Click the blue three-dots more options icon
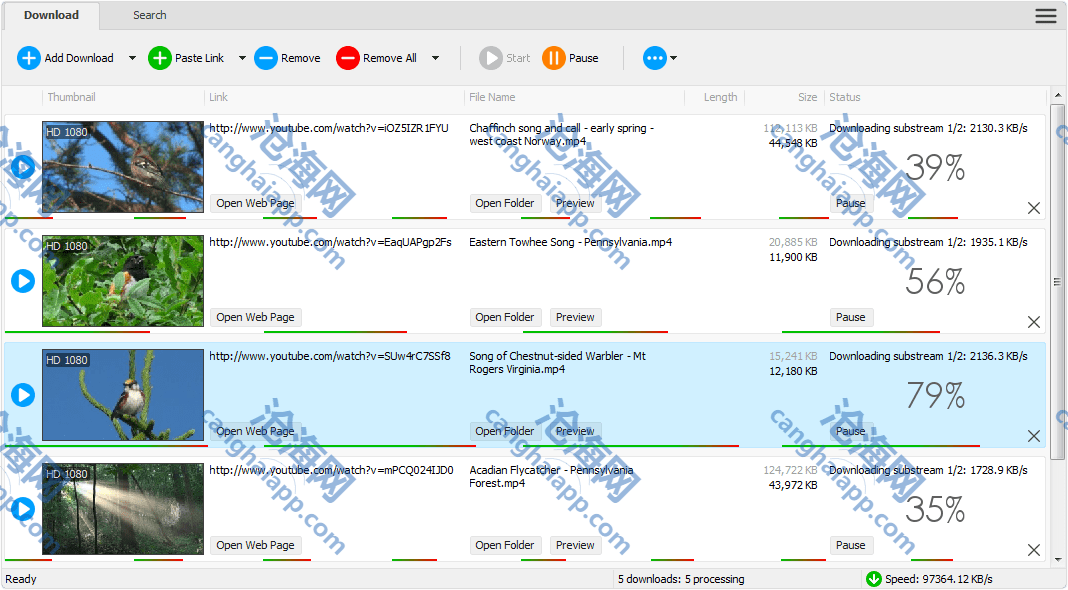The height and width of the screenshot is (590, 1068). 654,58
